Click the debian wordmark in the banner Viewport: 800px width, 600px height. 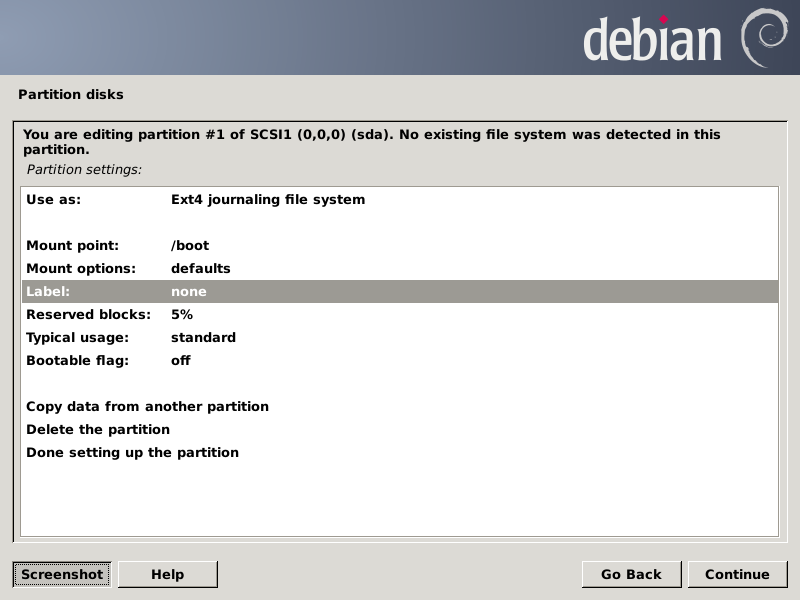pos(652,40)
